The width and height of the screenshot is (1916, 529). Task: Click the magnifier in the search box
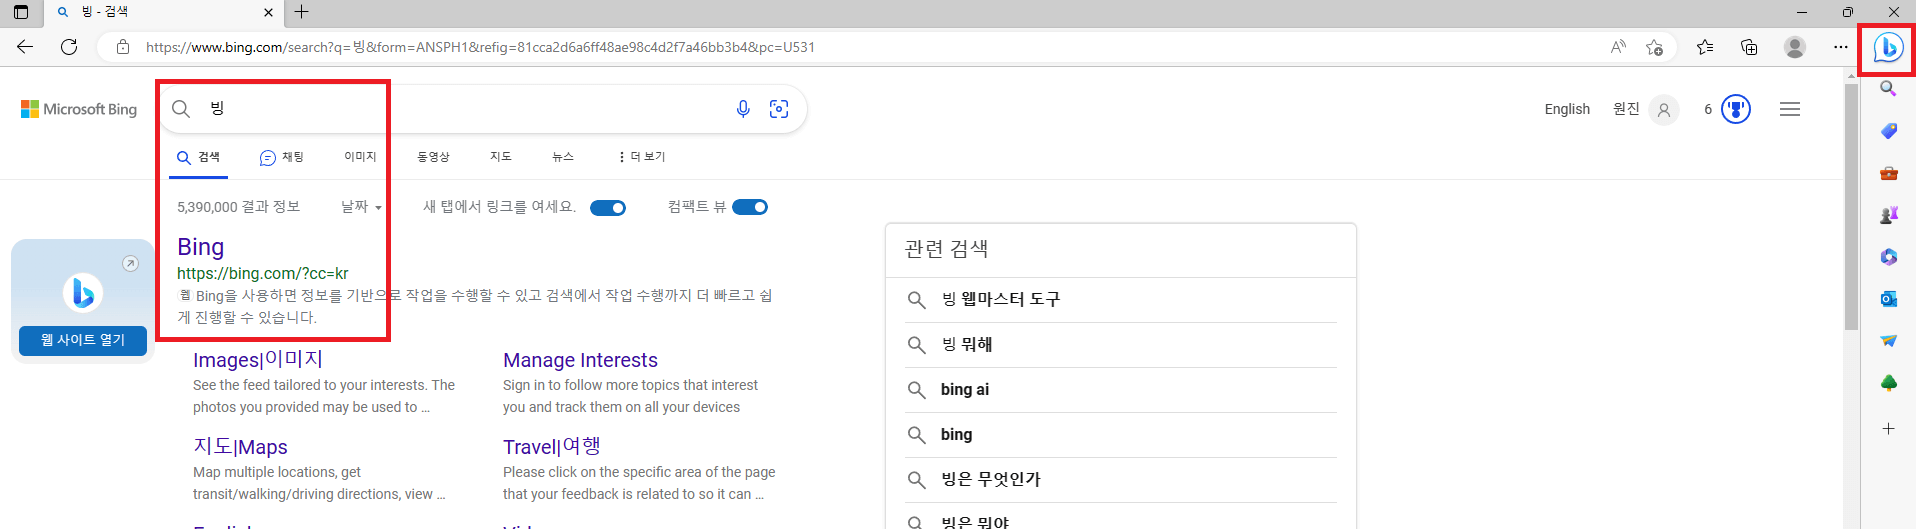click(181, 109)
